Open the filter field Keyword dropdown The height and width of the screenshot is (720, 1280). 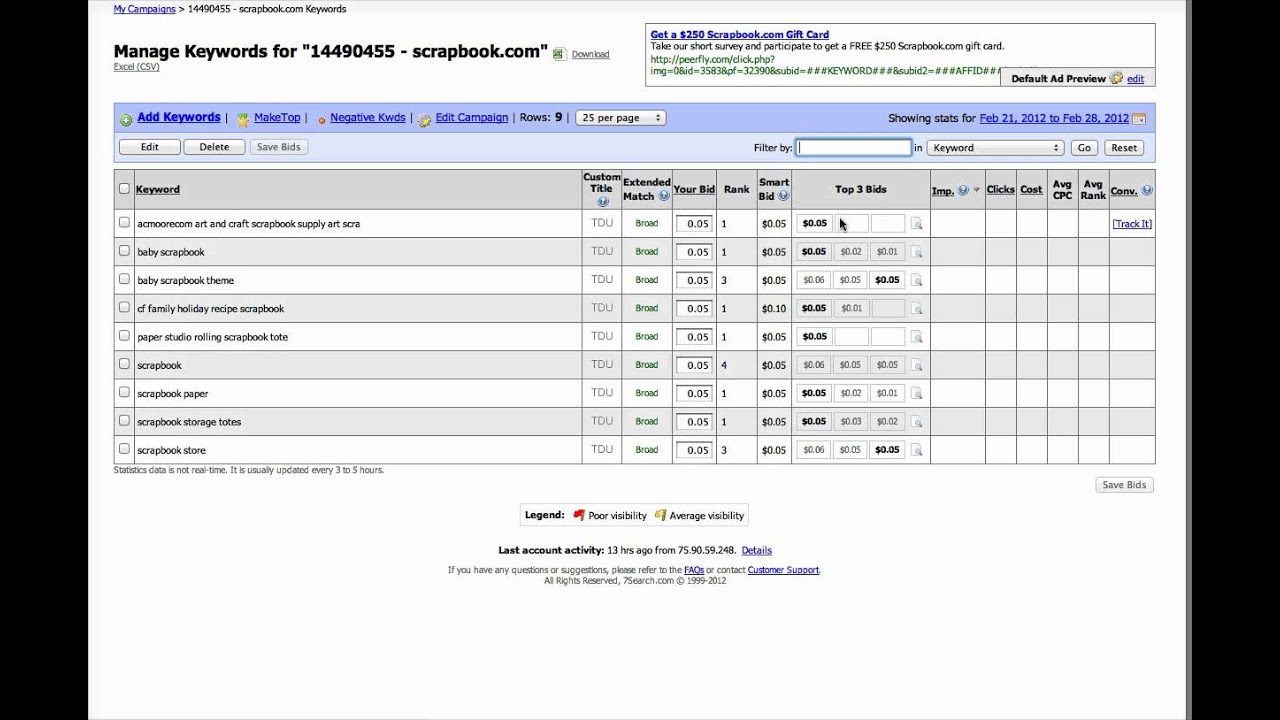995,148
